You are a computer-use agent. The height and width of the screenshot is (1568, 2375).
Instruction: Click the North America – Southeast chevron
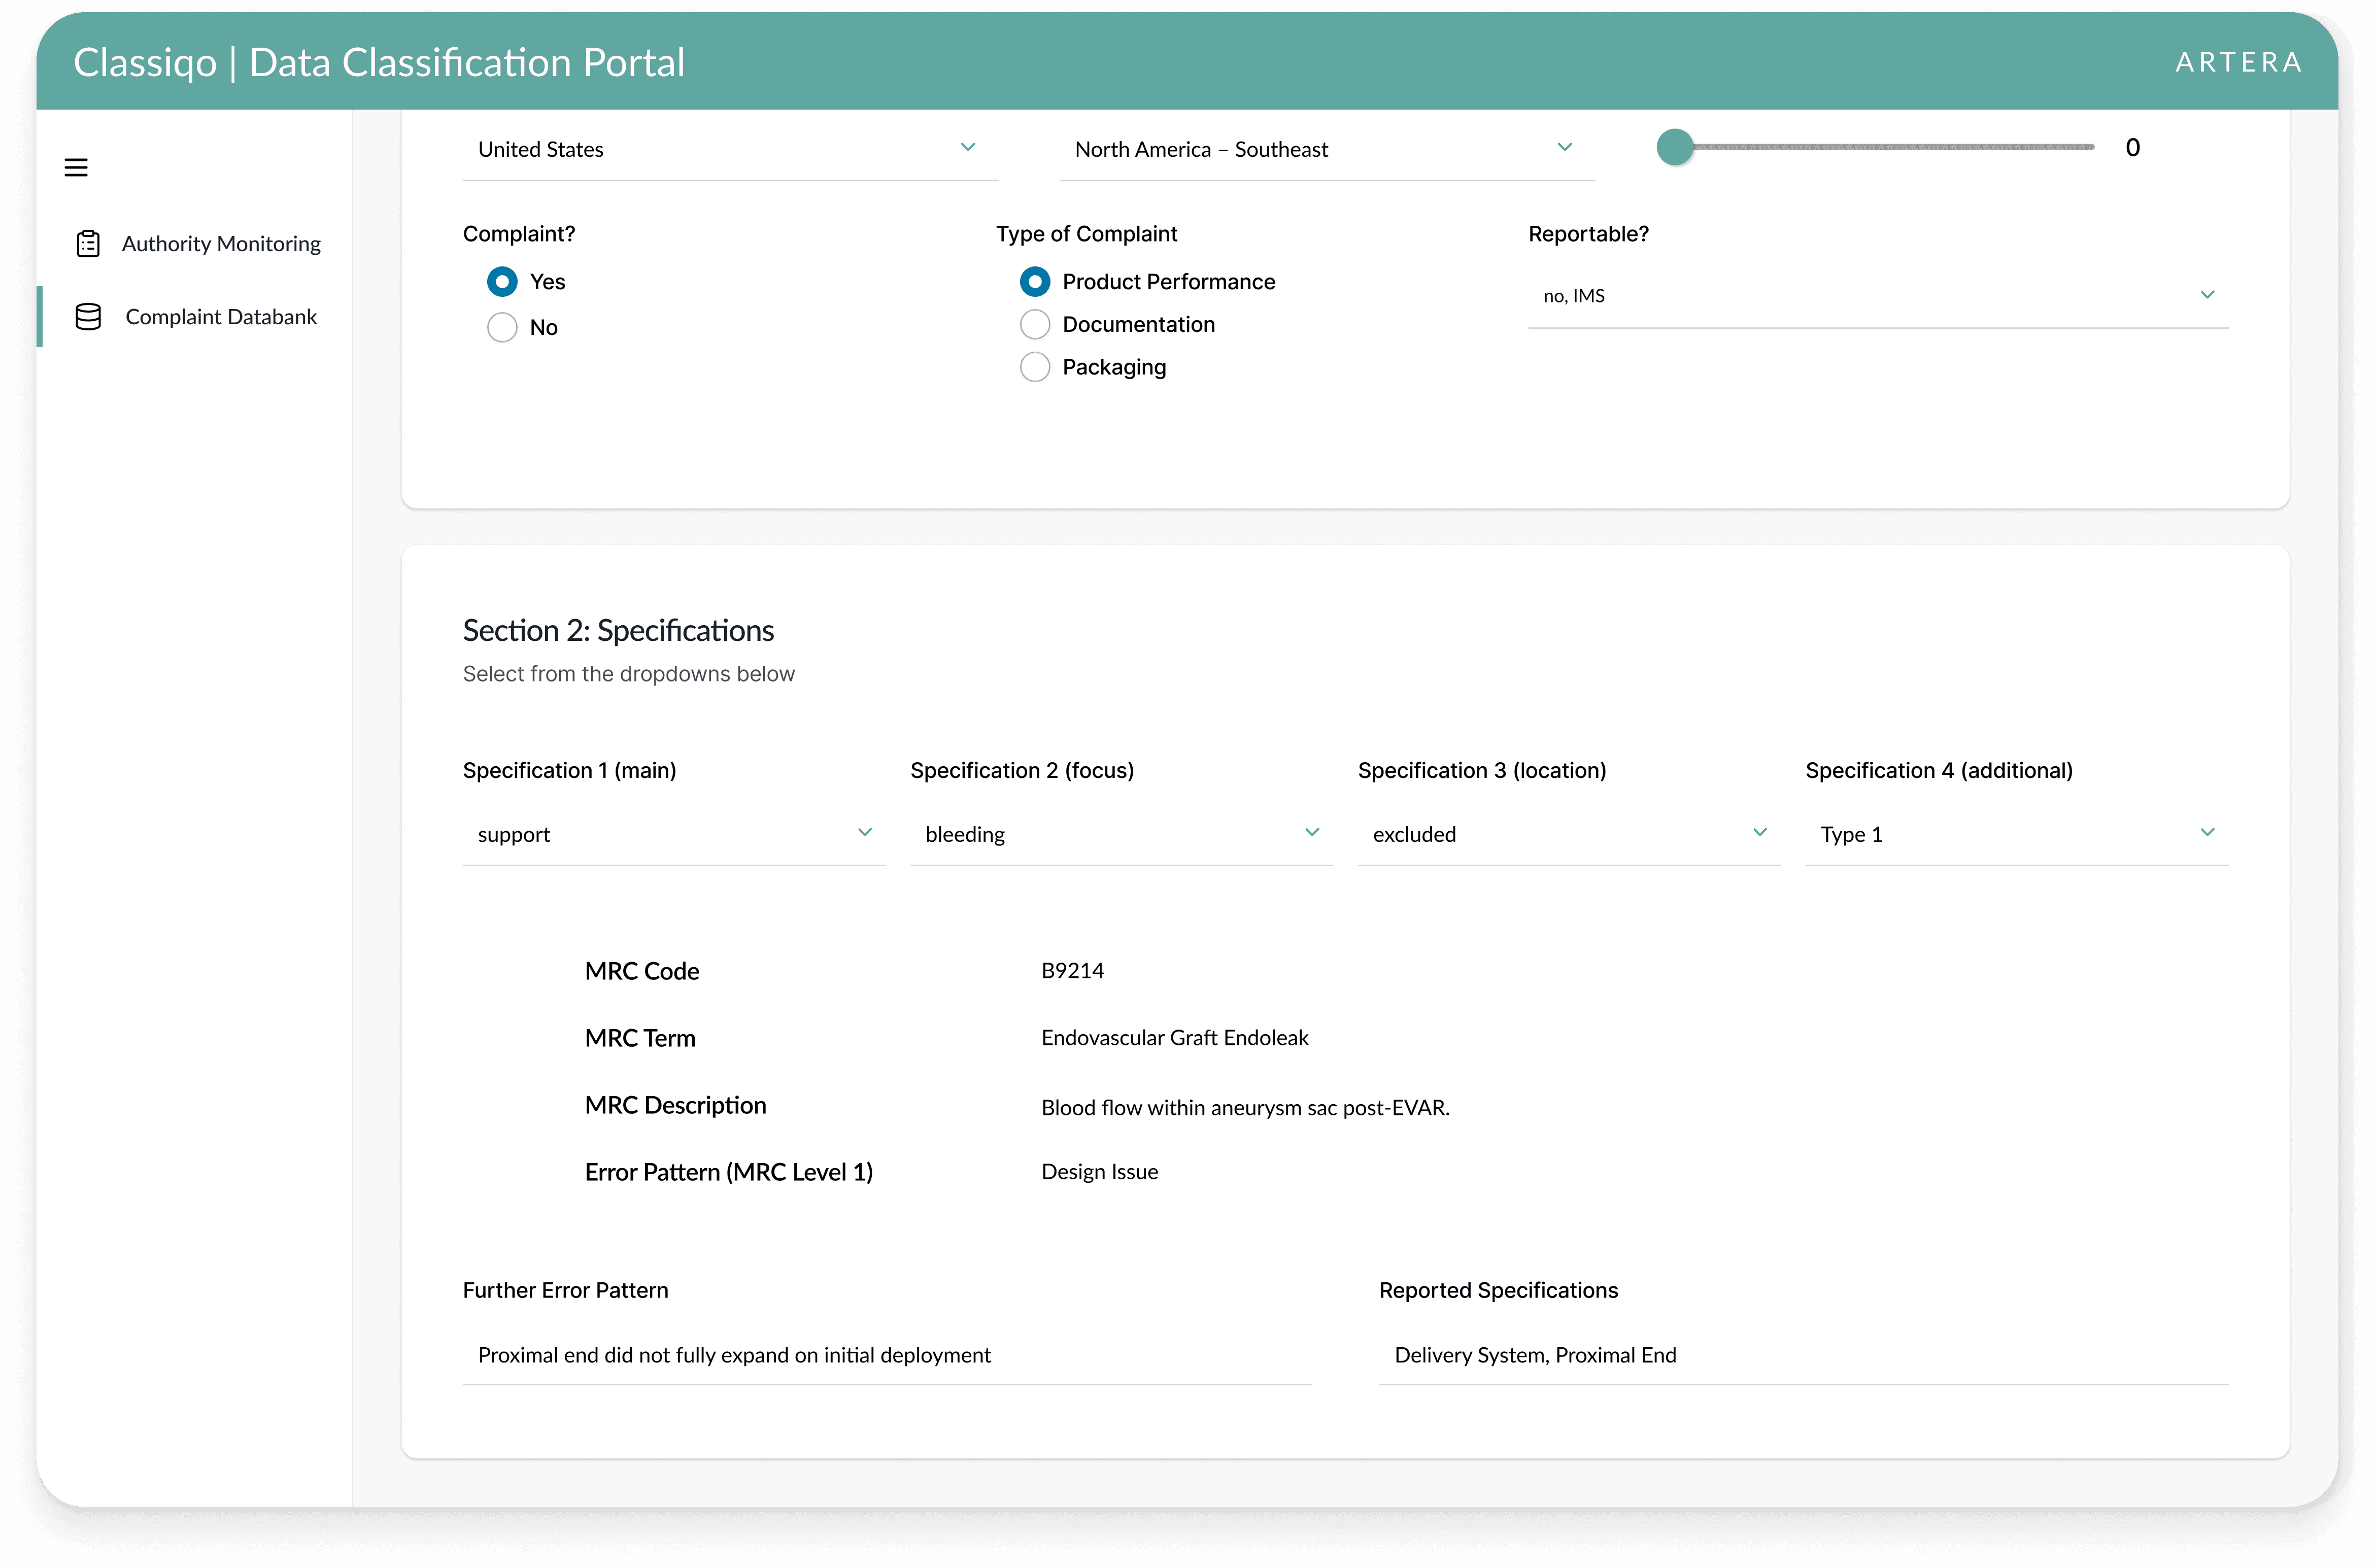pos(1564,147)
